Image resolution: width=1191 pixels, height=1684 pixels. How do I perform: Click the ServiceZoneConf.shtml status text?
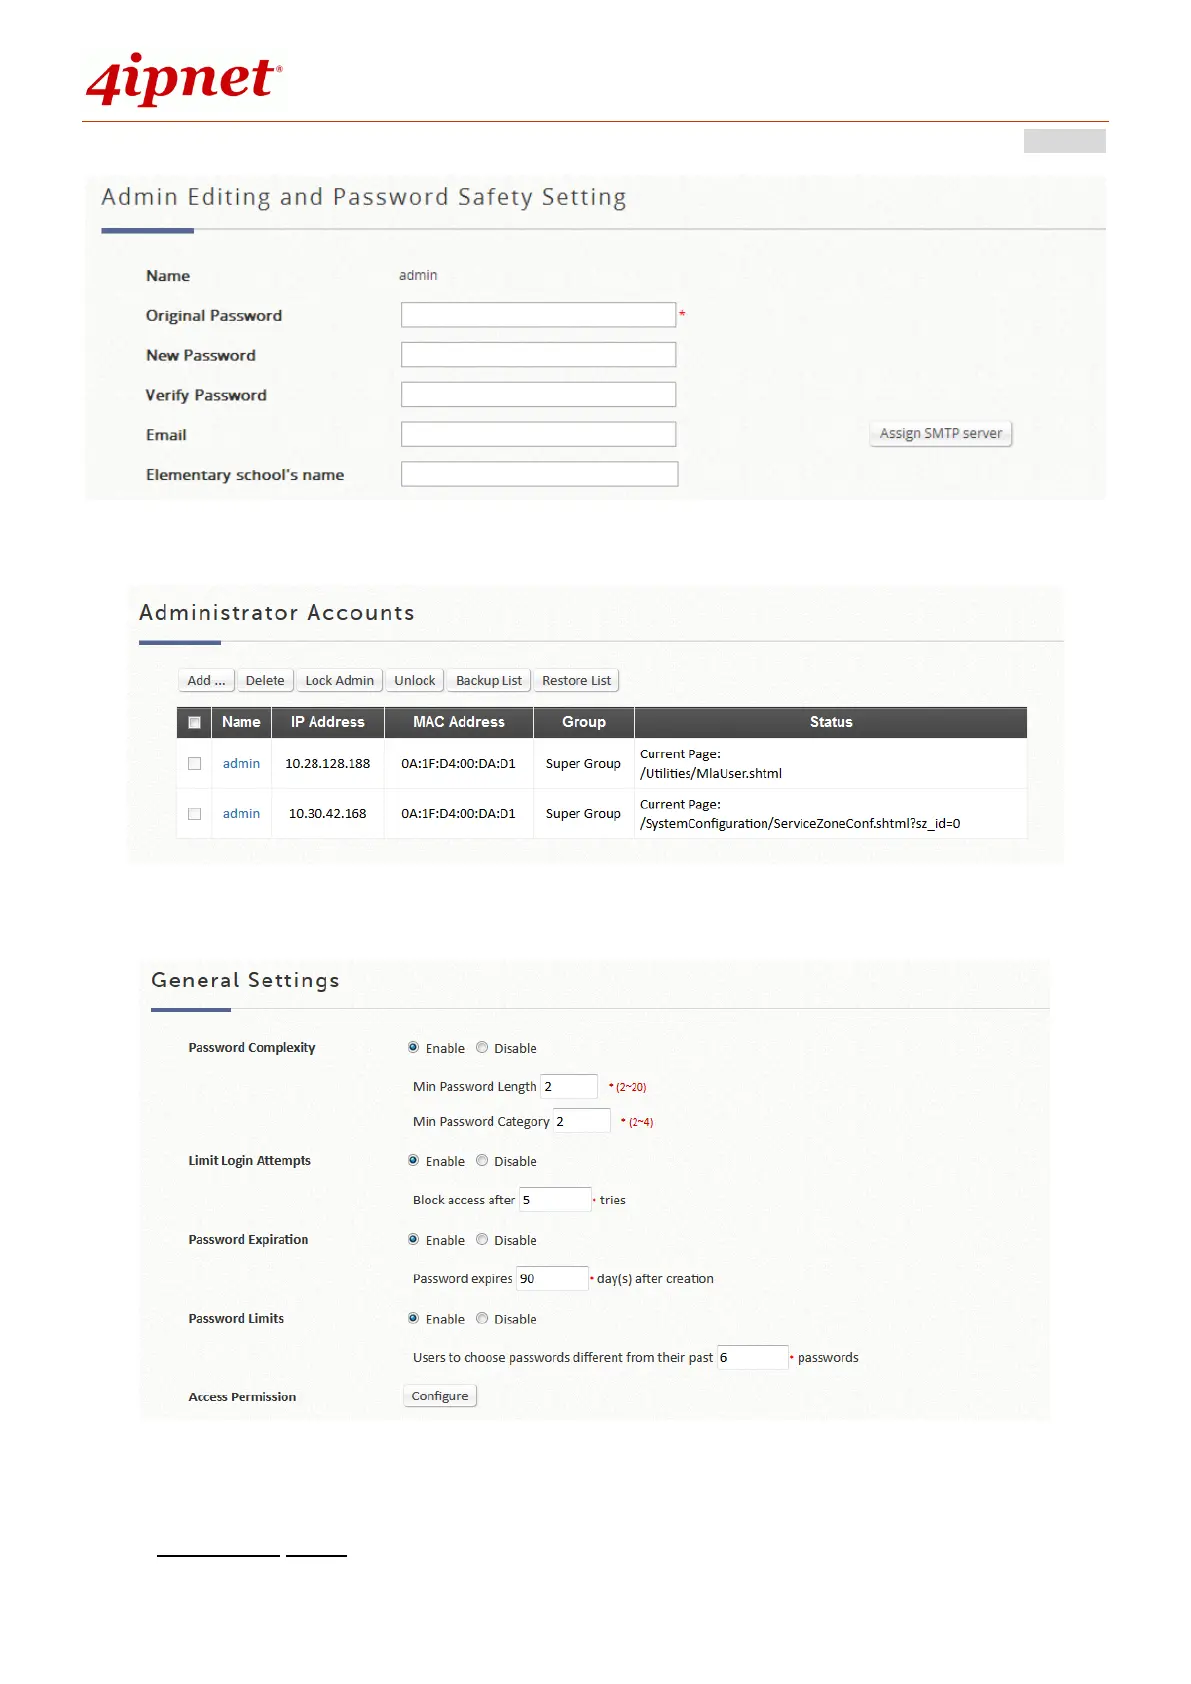coord(800,824)
